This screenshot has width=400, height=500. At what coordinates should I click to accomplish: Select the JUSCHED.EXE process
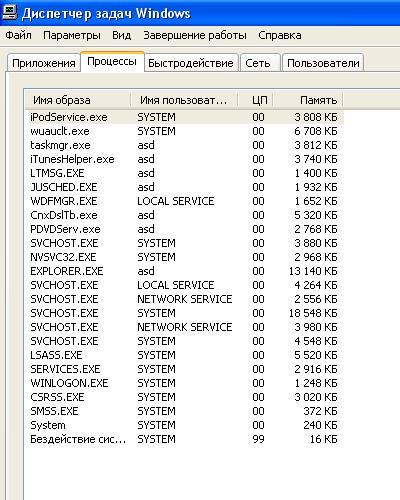coord(184,187)
